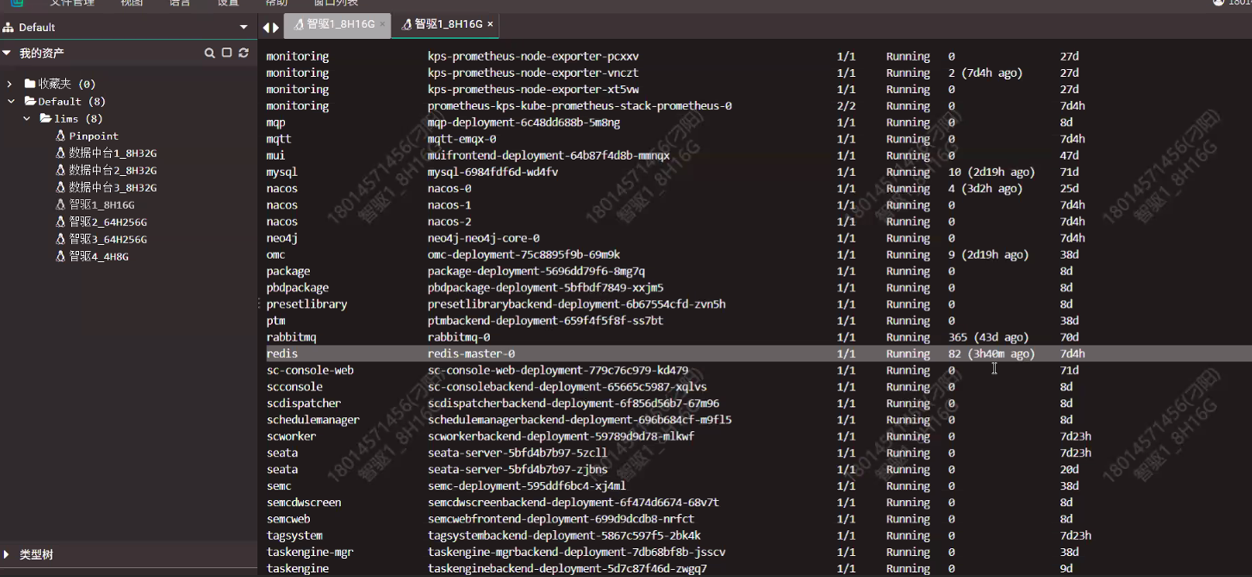Collapse the 我的资产 section
Screen dimensions: 1252x577
click(x=7, y=53)
